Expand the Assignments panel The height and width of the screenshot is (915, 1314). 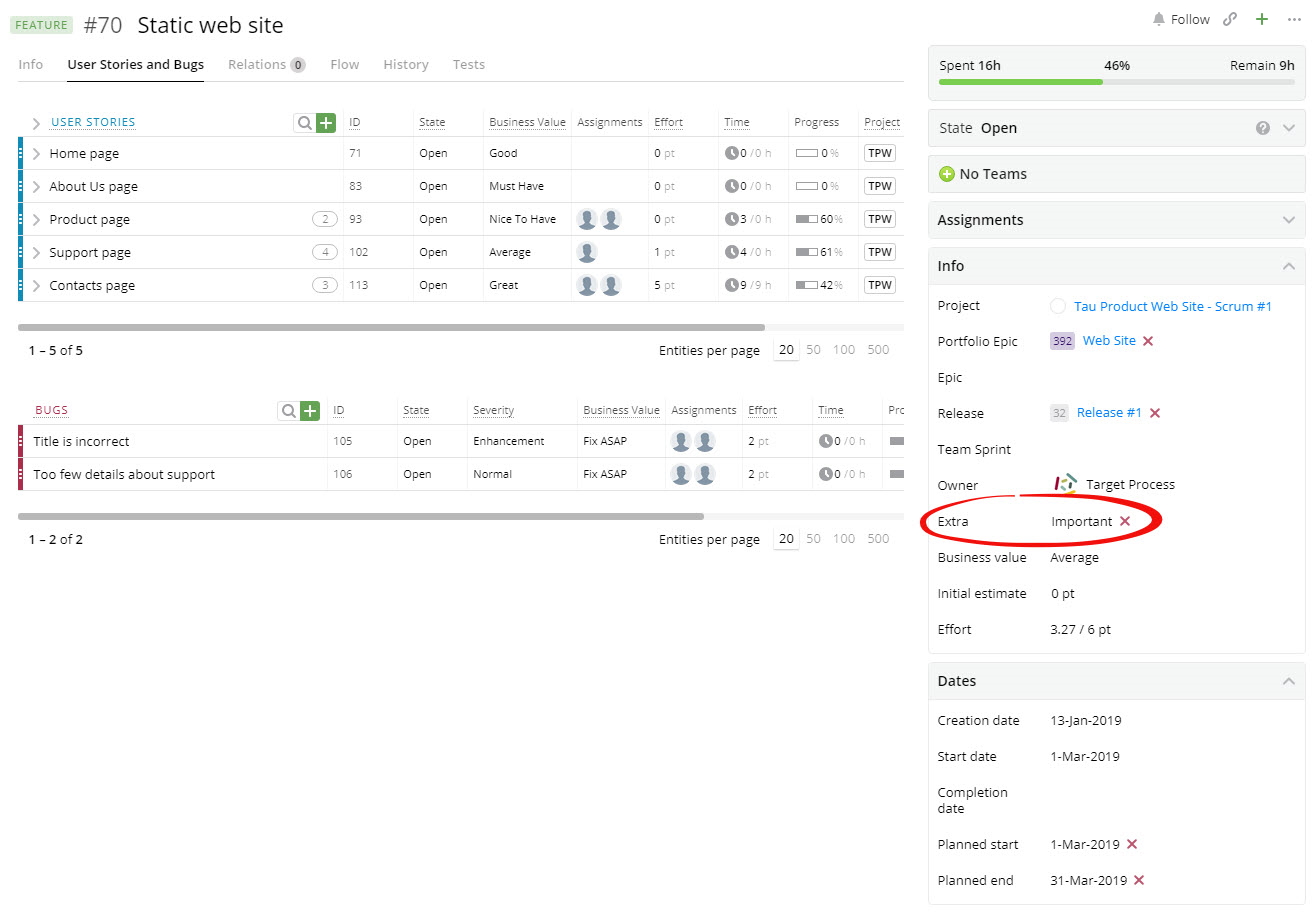[x=1288, y=220]
